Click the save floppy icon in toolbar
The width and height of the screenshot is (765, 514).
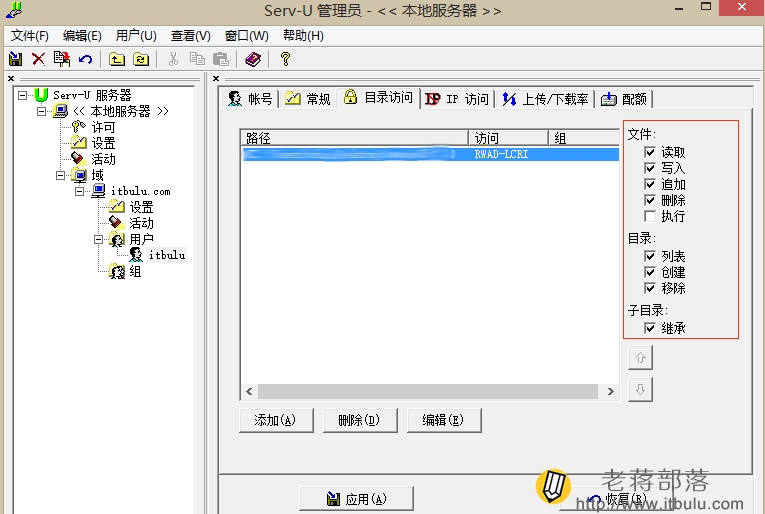[16, 59]
